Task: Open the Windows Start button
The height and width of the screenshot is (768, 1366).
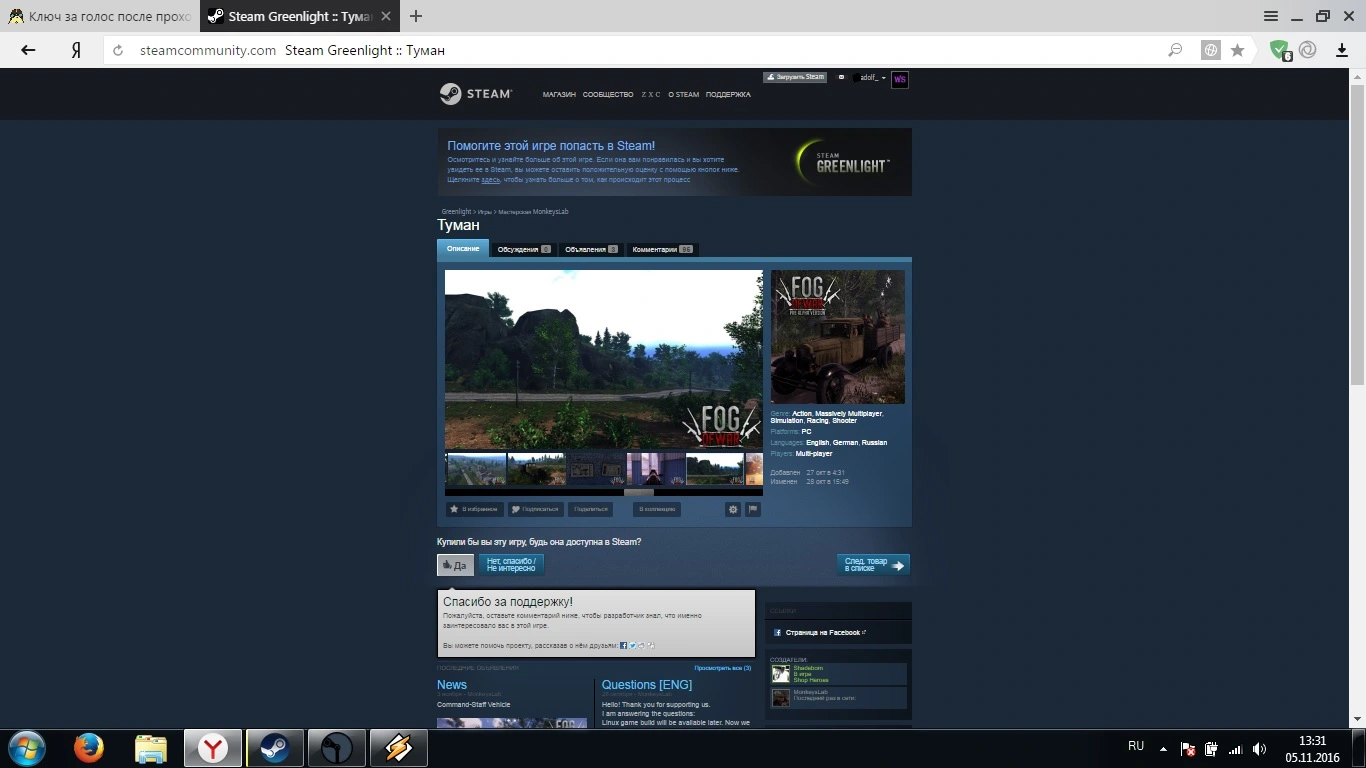Action: coord(25,748)
